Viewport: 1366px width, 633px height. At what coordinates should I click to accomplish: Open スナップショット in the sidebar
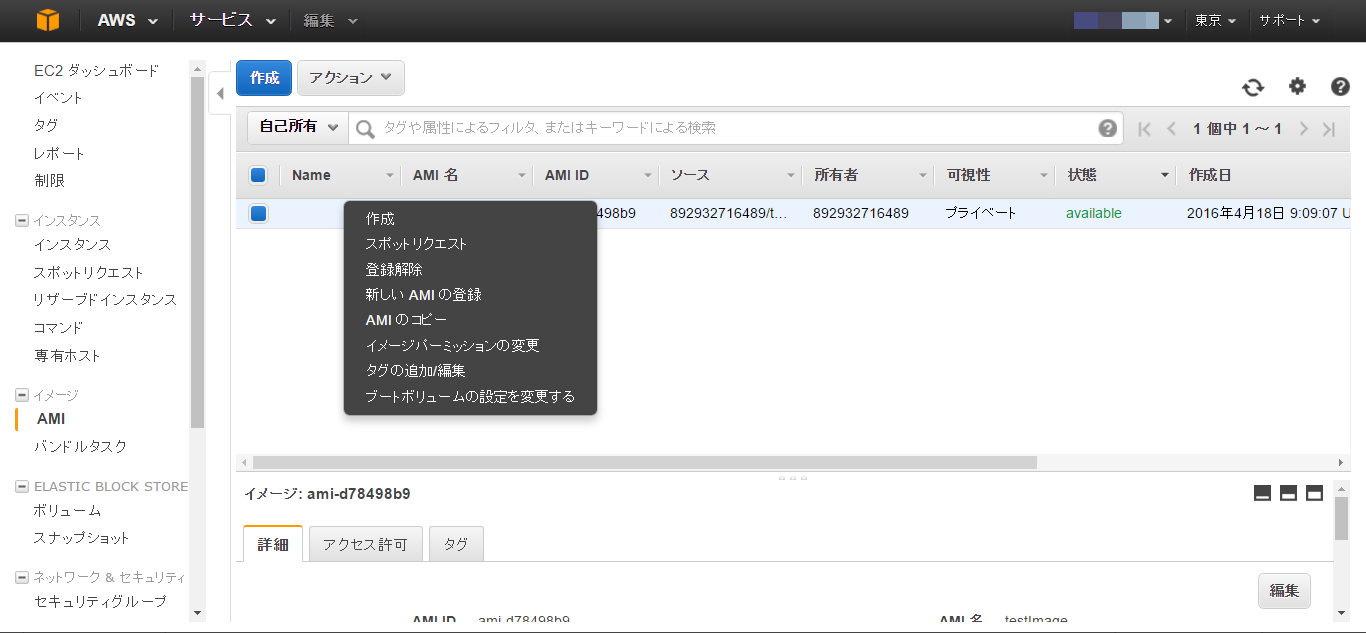coord(81,538)
